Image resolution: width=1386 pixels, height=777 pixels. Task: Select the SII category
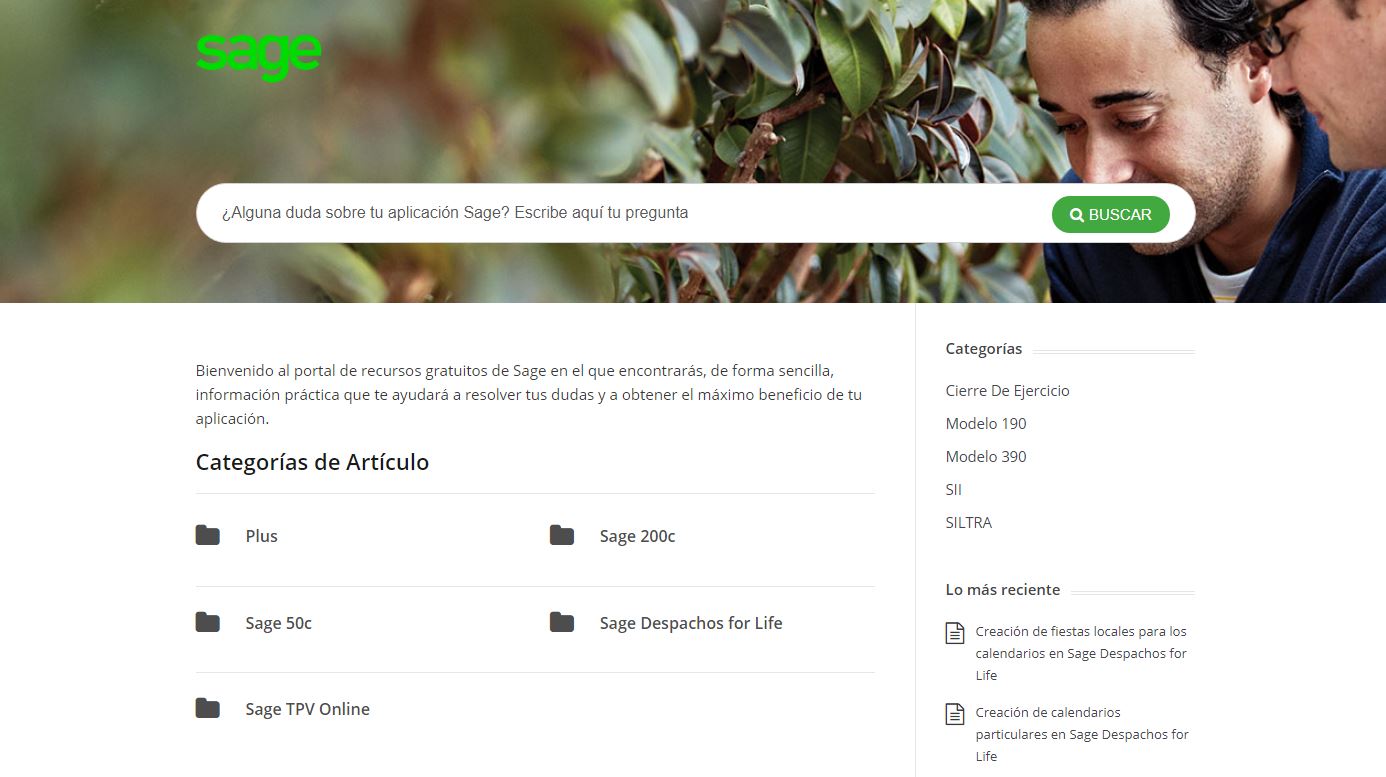click(953, 490)
